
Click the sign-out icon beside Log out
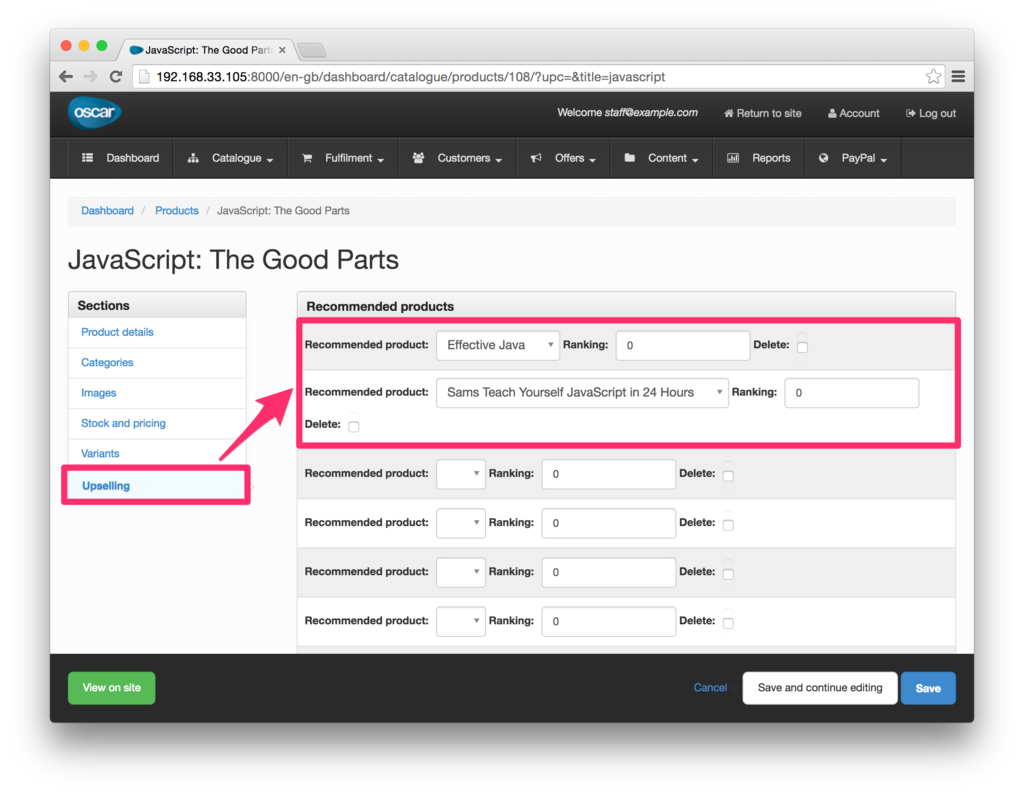910,113
